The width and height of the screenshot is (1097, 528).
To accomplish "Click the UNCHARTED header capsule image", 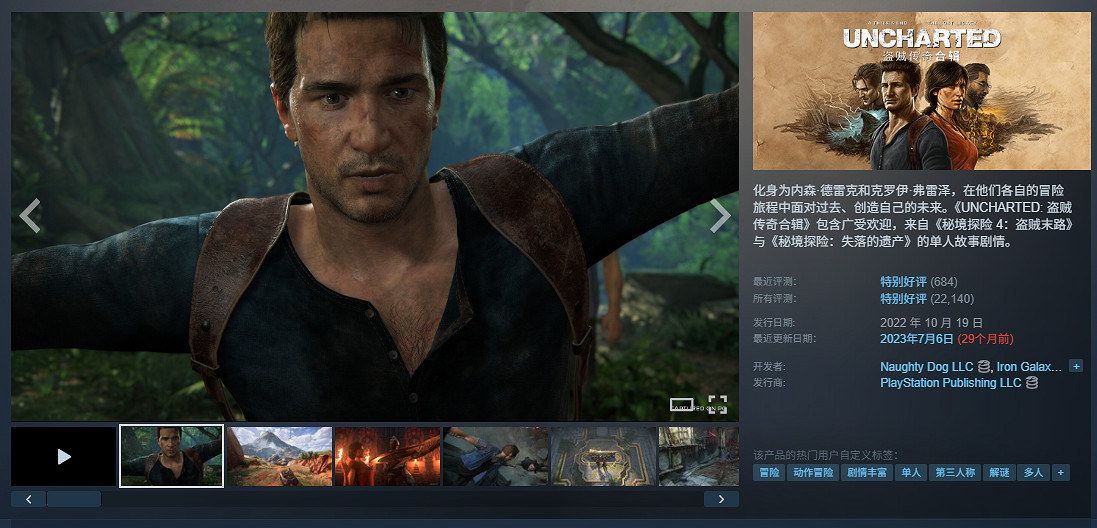I will click(921, 91).
